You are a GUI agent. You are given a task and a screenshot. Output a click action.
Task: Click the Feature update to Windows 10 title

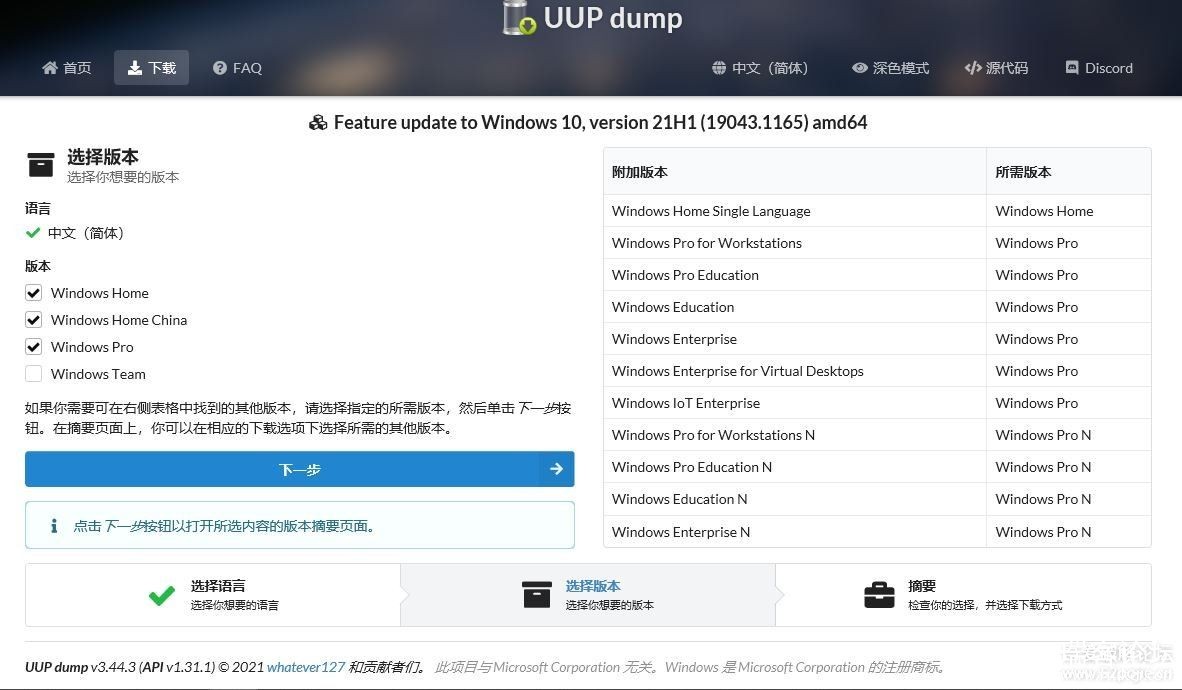(x=600, y=122)
